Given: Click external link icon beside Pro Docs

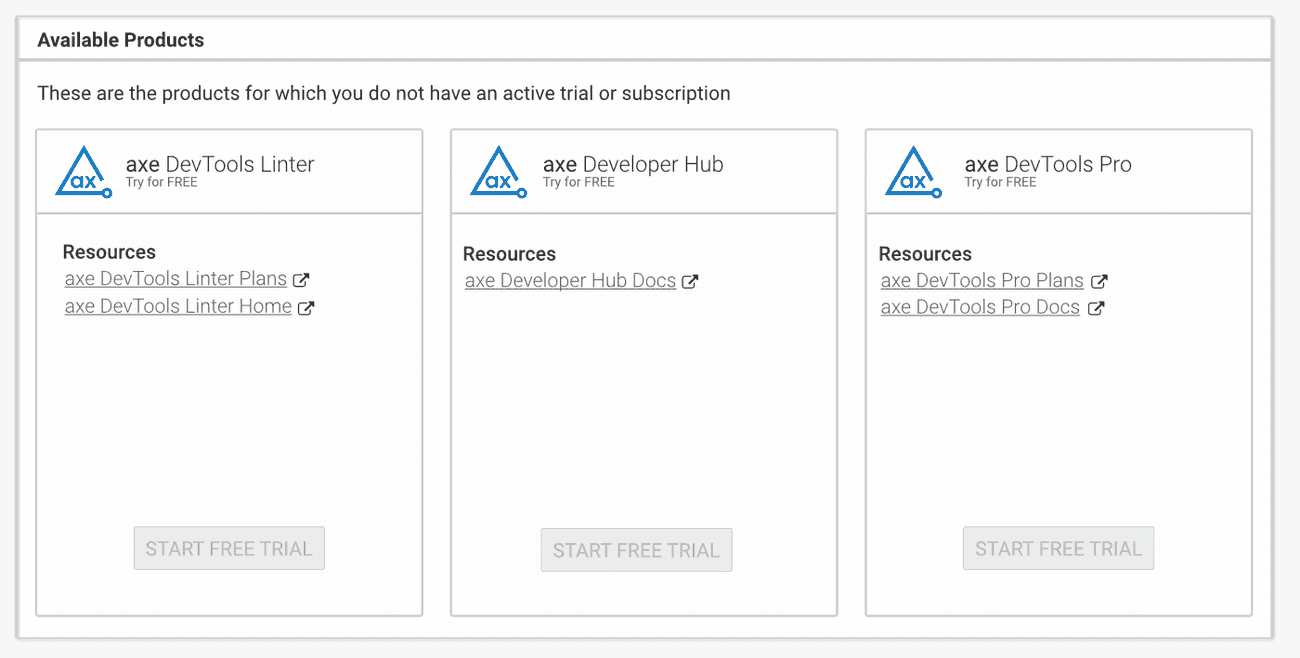Looking at the screenshot, I should [1097, 308].
